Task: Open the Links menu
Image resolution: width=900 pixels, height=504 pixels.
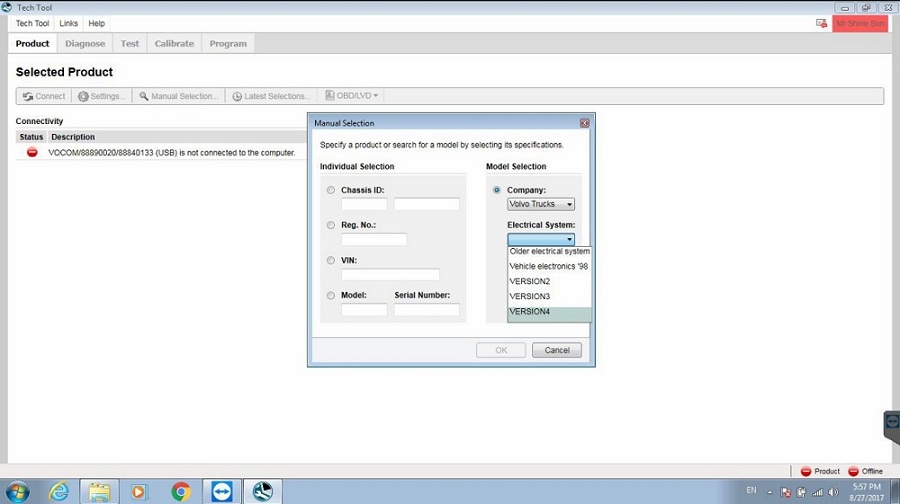Action: [68, 23]
